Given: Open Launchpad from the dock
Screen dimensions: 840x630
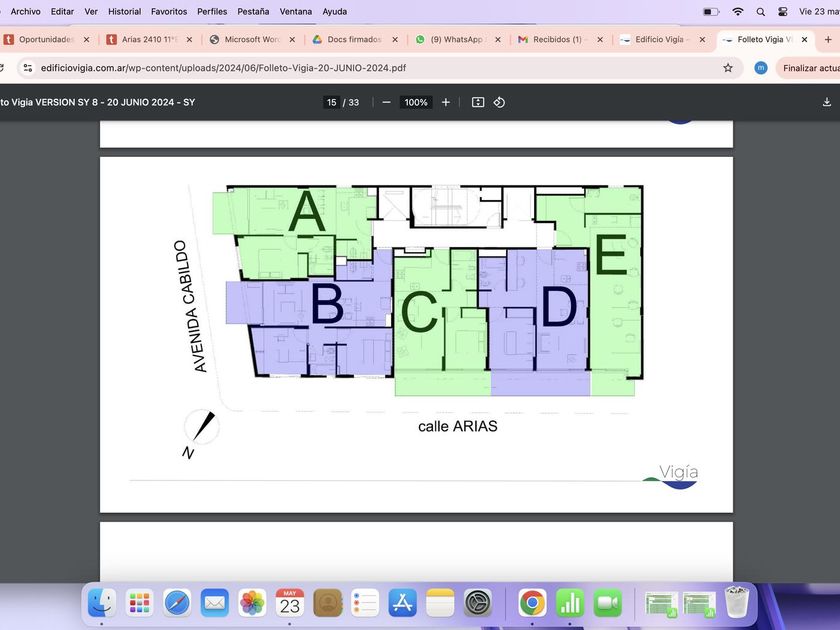Looking at the screenshot, I should (139, 603).
